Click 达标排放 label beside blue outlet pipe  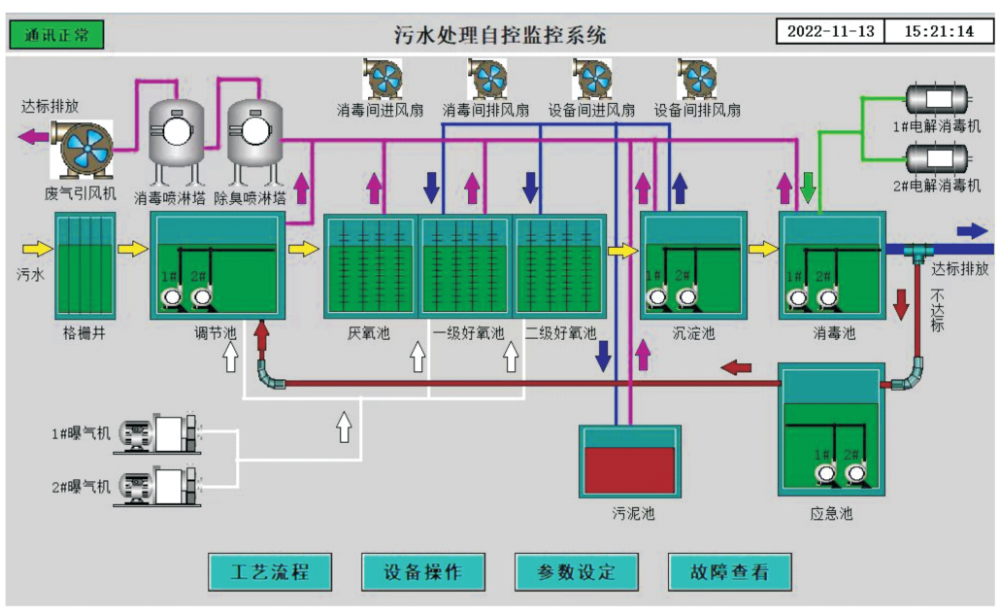[x=960, y=268]
